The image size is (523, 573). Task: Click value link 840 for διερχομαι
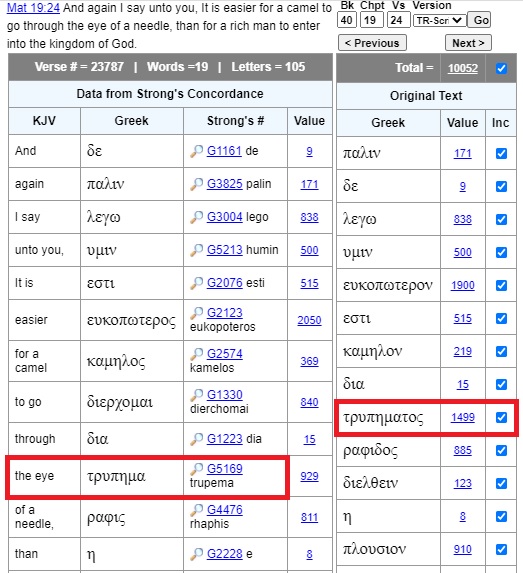click(309, 402)
